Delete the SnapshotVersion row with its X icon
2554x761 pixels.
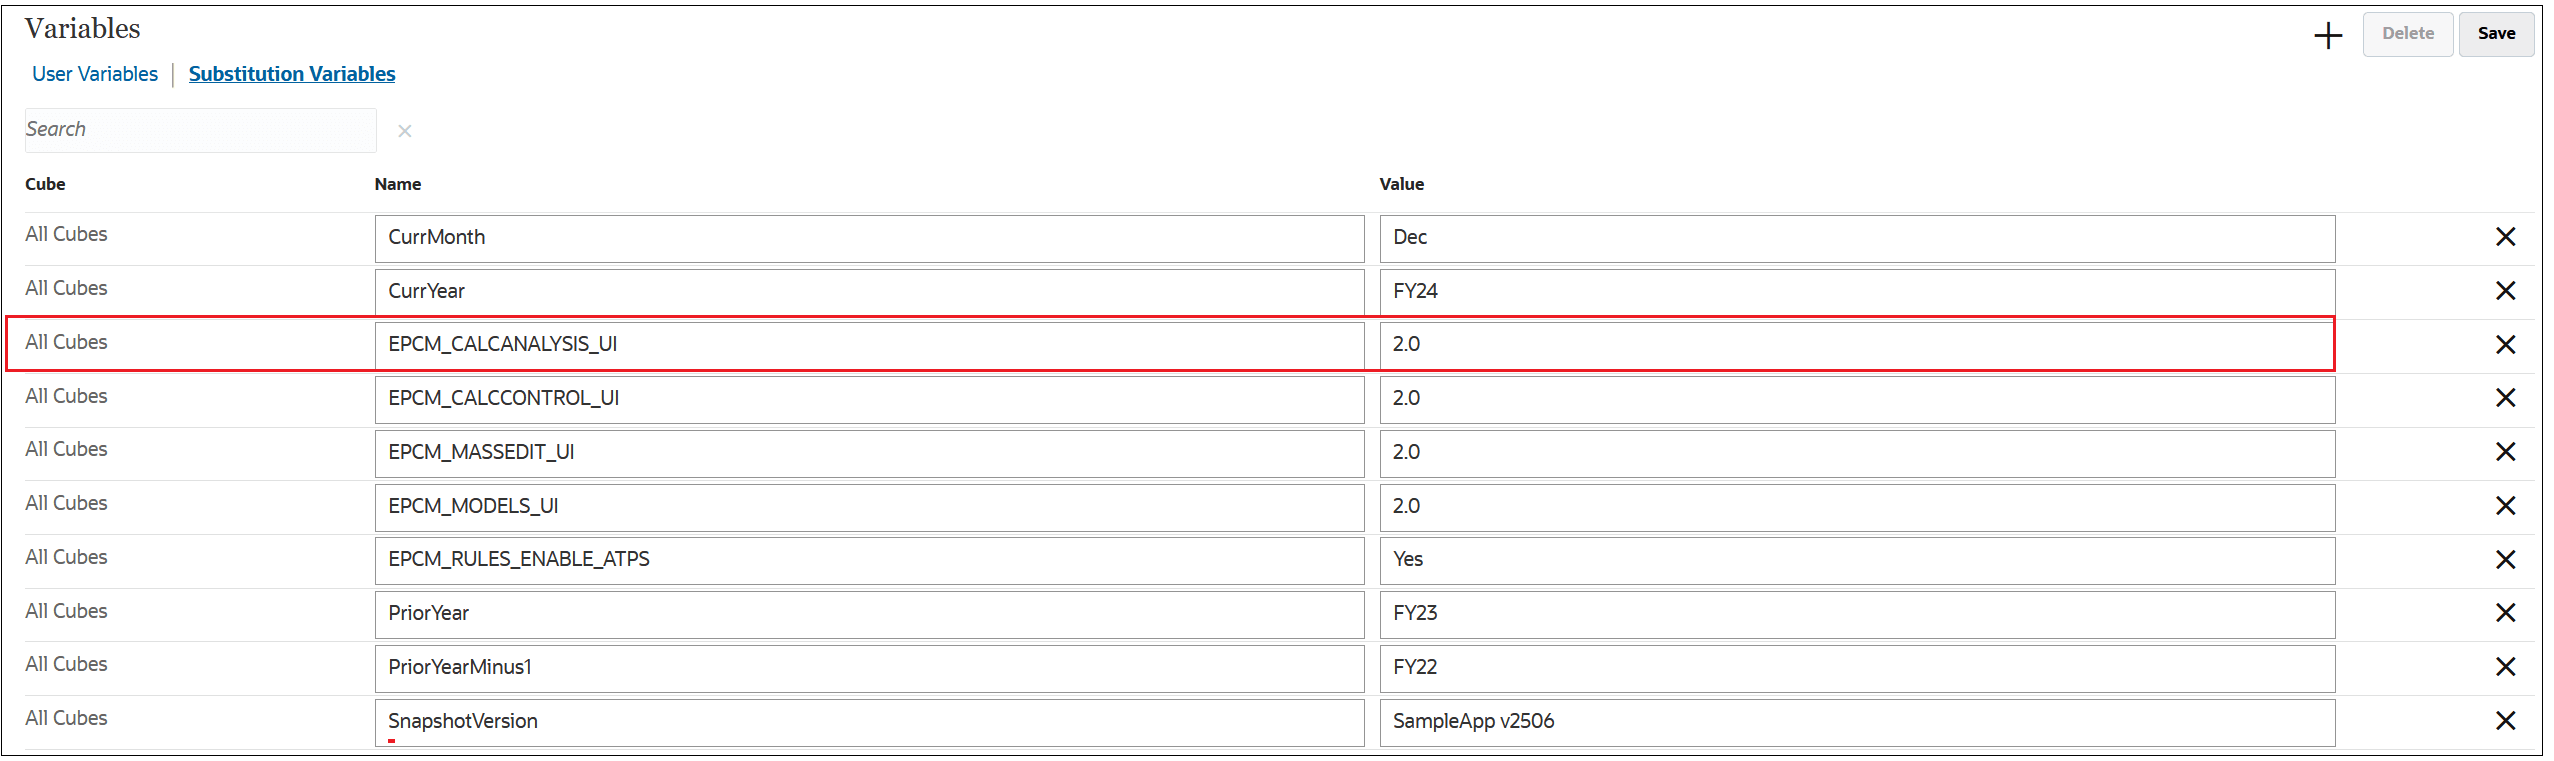(x=2506, y=721)
